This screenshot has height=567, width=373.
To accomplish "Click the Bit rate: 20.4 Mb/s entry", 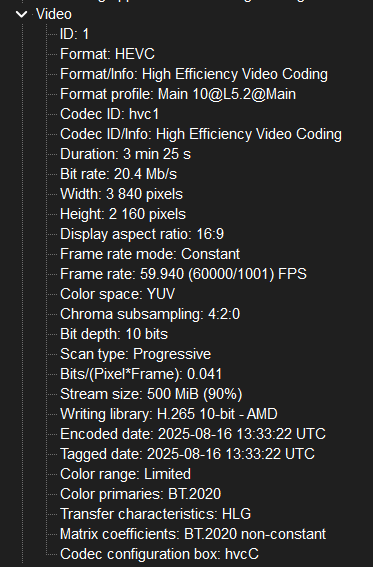I will click(119, 174).
